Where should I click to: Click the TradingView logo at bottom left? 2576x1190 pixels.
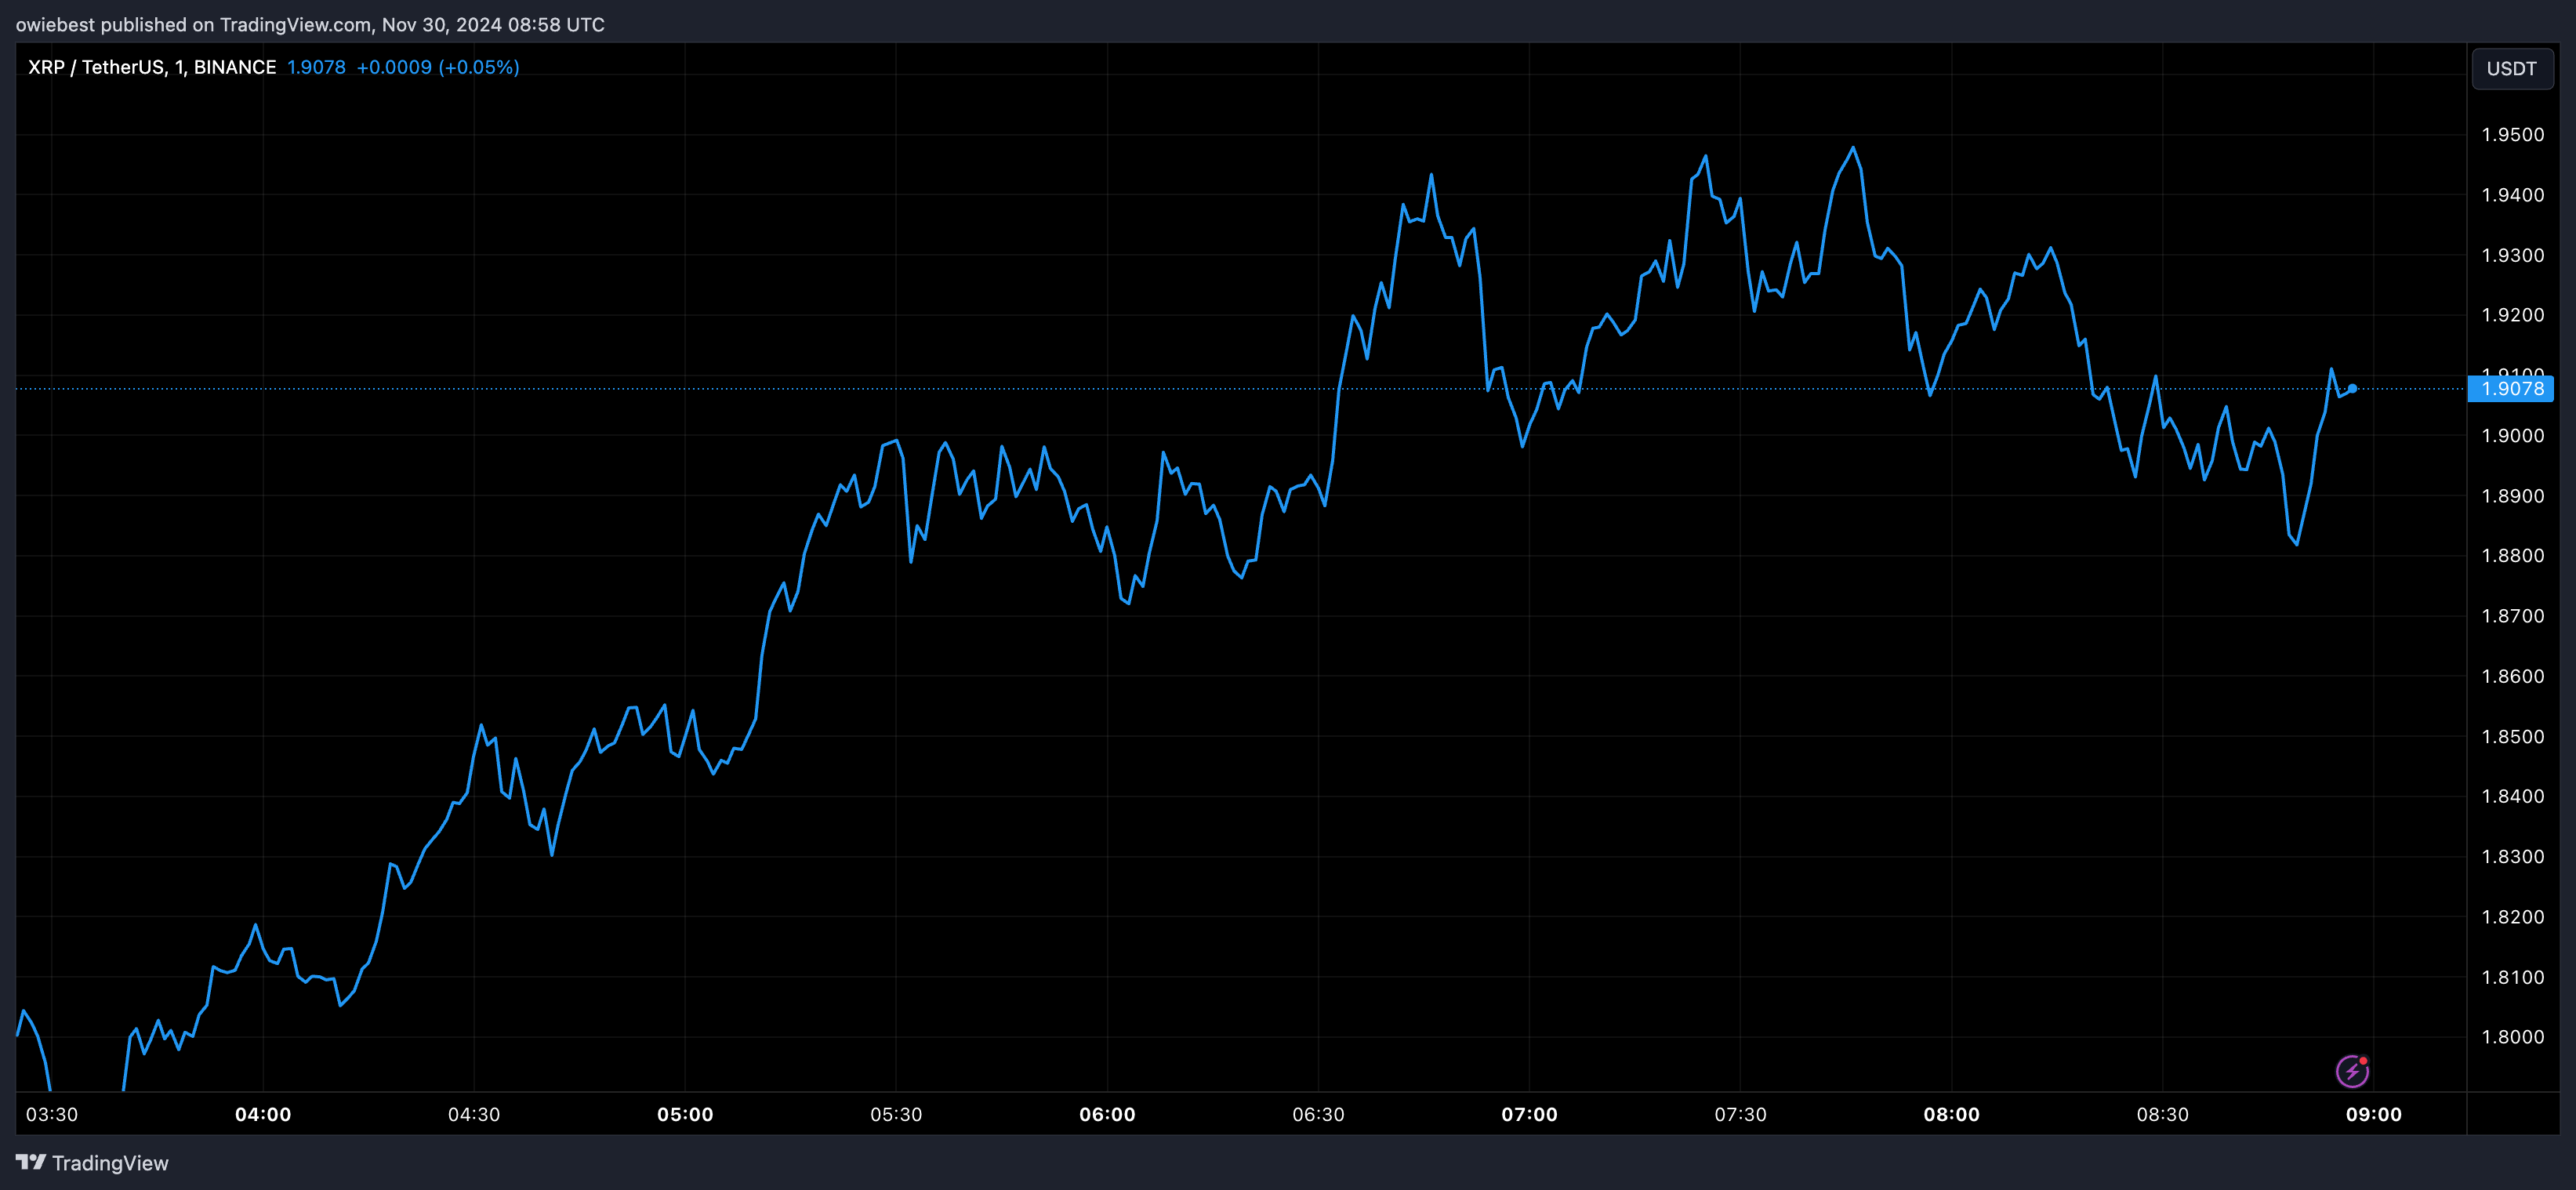92,1163
